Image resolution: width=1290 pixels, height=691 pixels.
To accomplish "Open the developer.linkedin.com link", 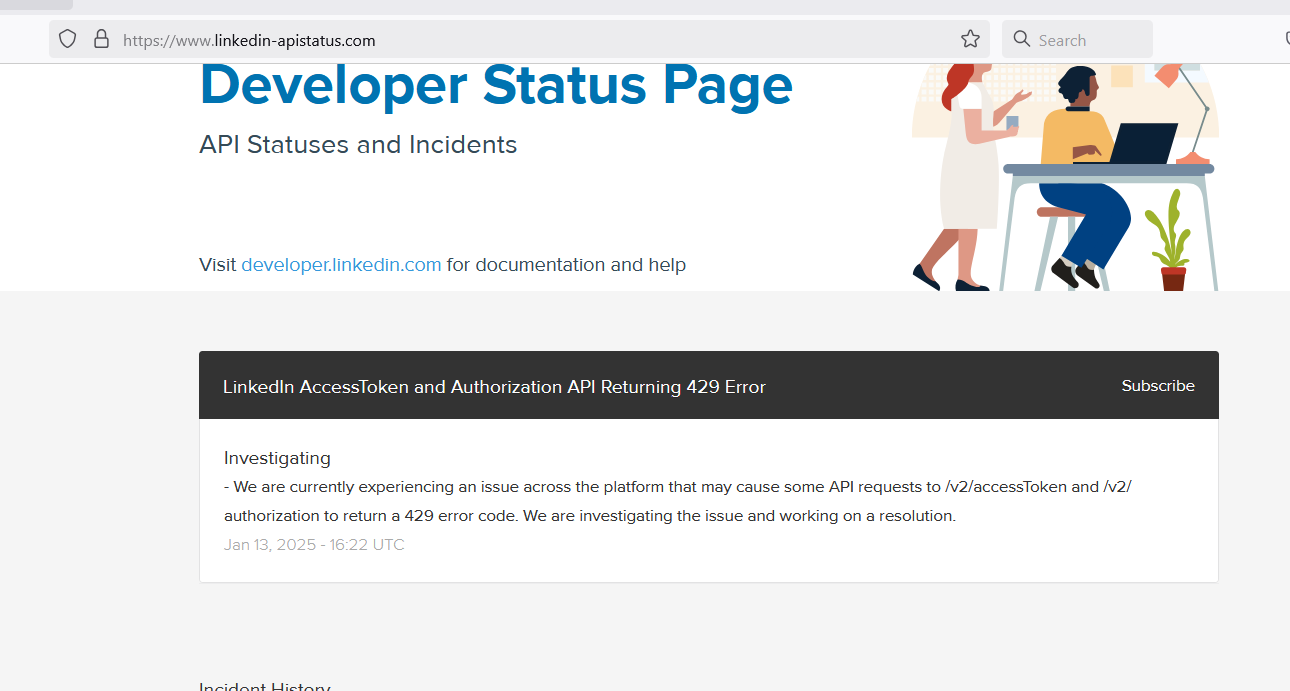I will [341, 265].
